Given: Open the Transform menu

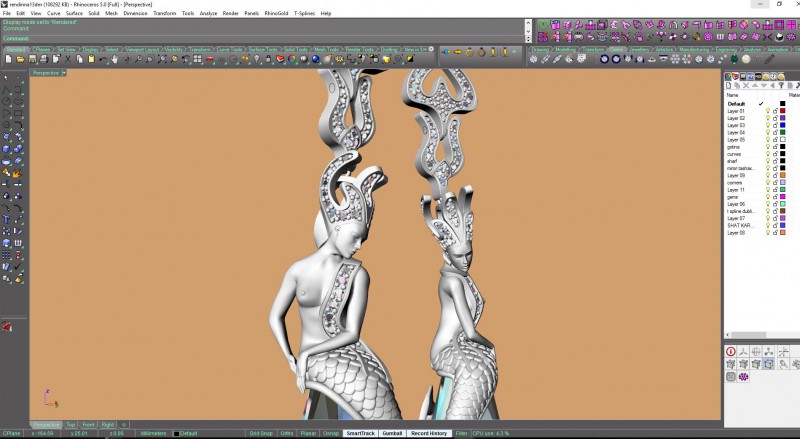Looking at the screenshot, I should tap(165, 13).
